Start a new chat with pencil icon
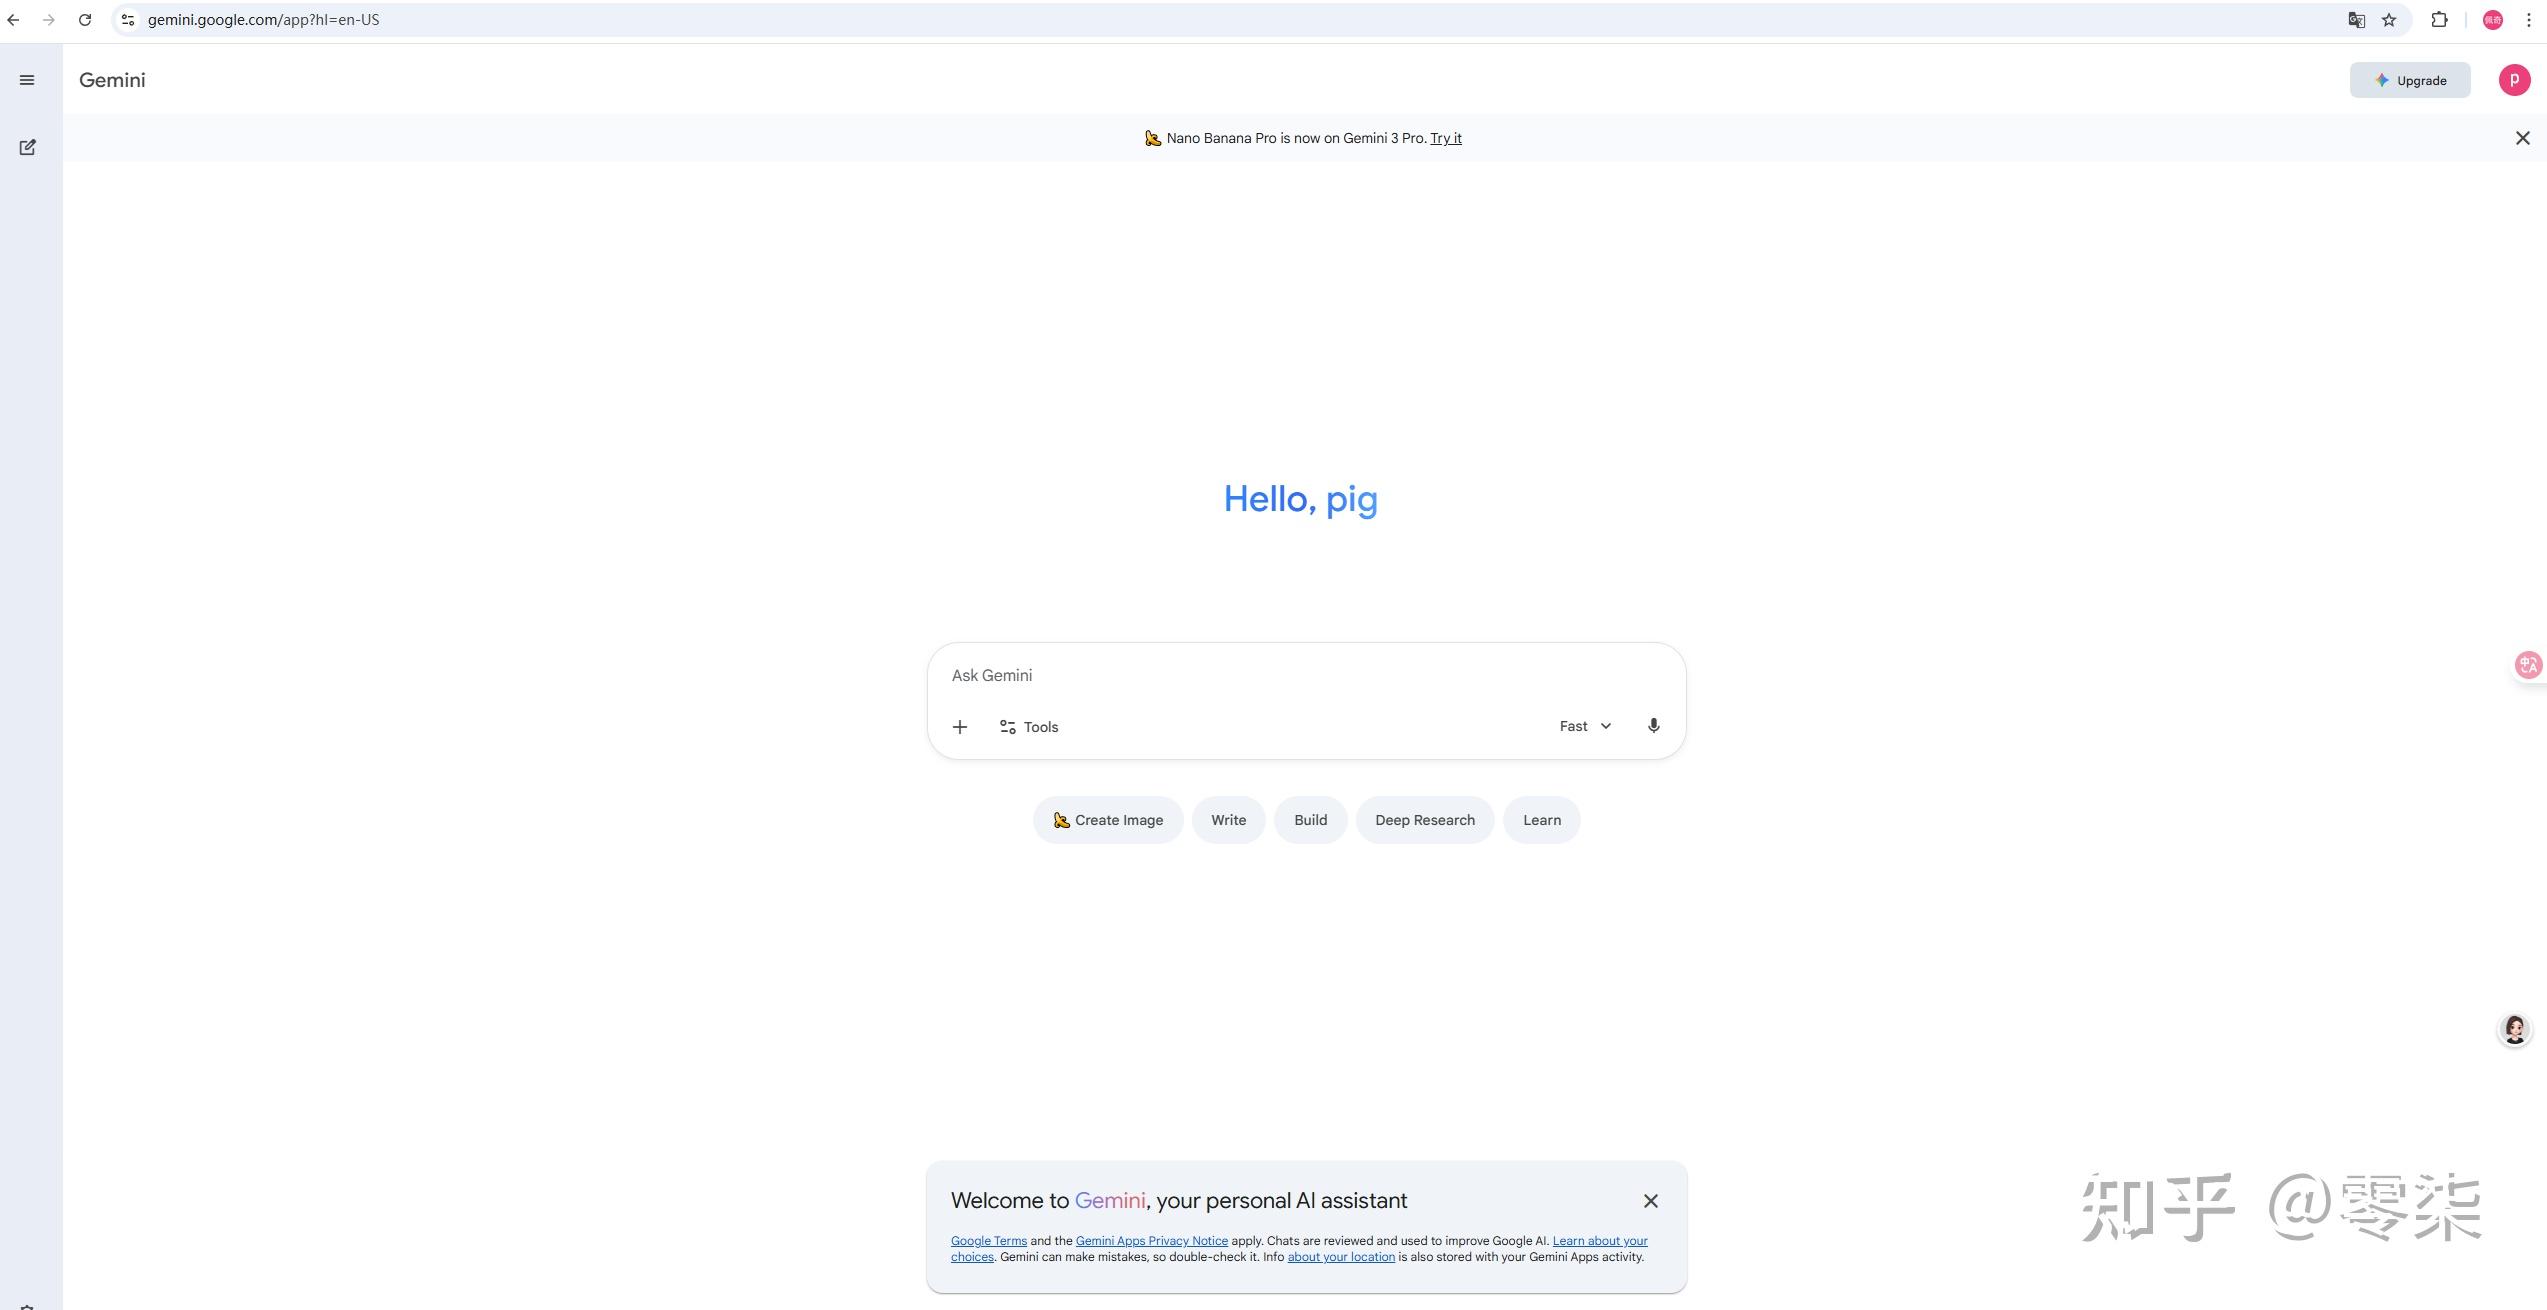This screenshot has width=2547, height=1310. pyautogui.click(x=27, y=147)
